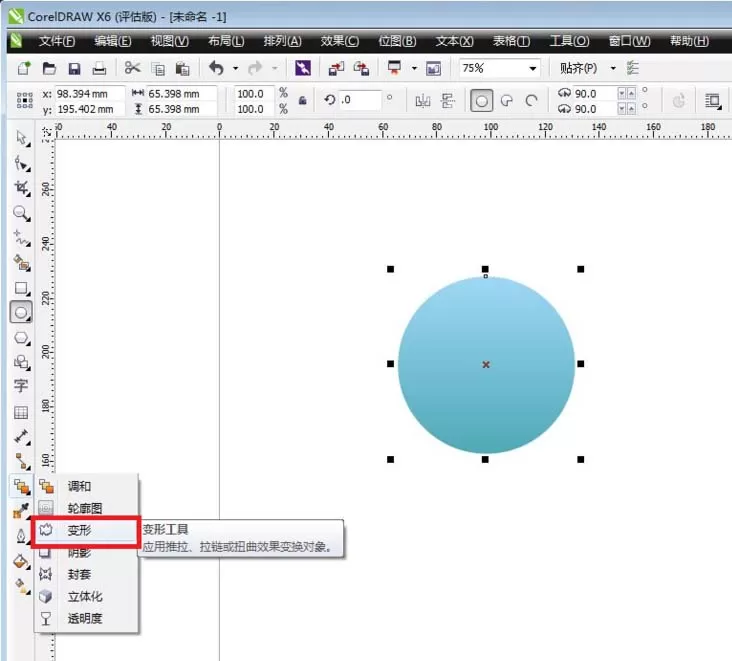Pick the Text tool (字)
The image size is (732, 661).
pyautogui.click(x=21, y=386)
